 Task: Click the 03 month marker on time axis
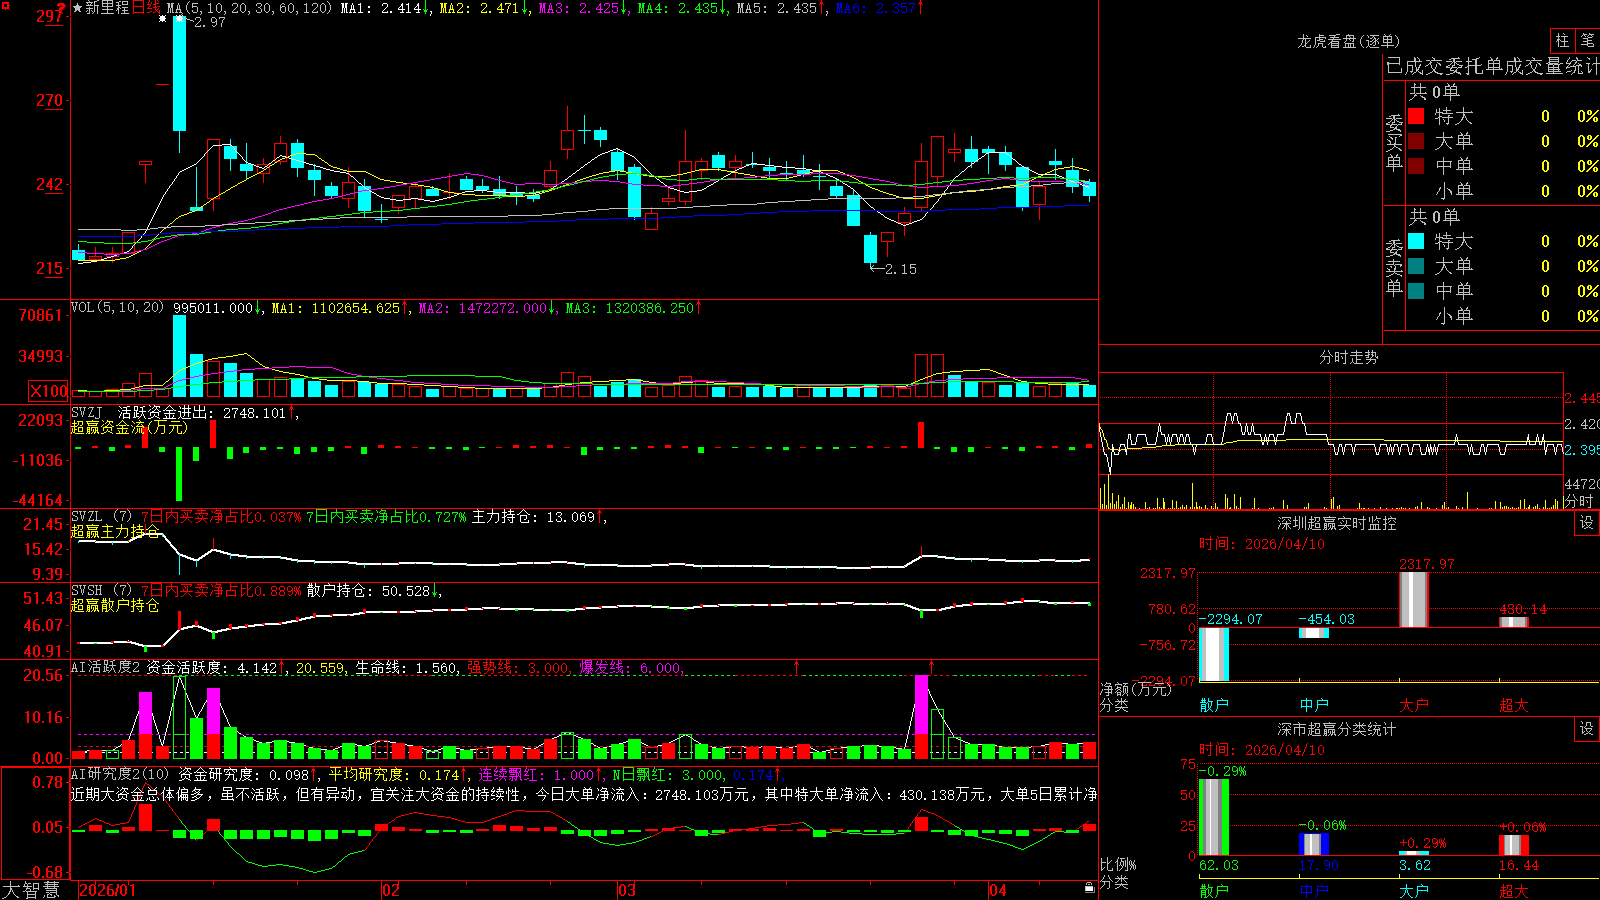pos(627,890)
